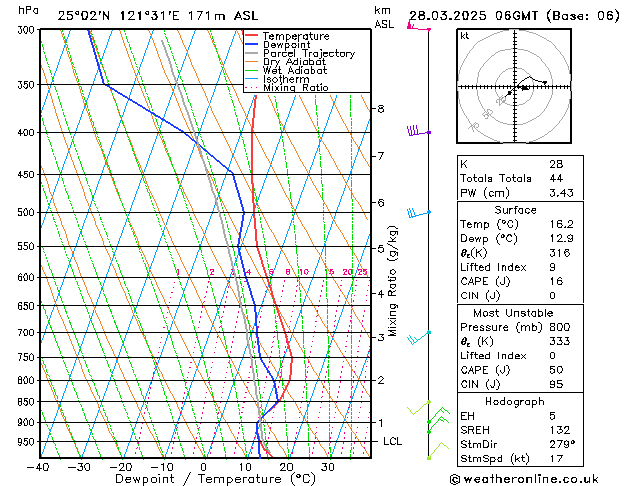Click the magenta wind barb at 300 hPa
This screenshot has width=629, height=486.
[419, 26]
